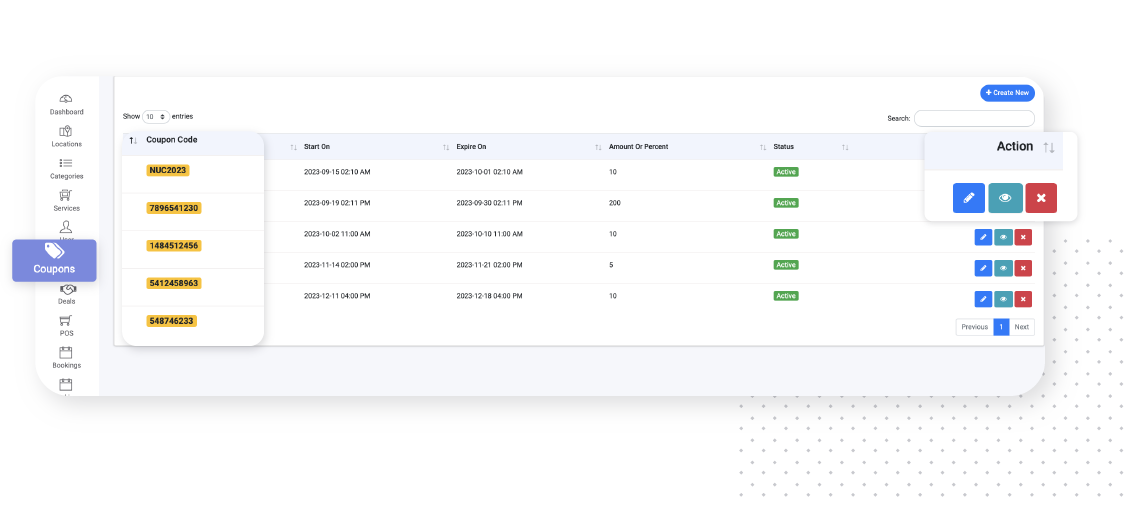
Task: Click the large red delete button
Action: coord(1041,198)
